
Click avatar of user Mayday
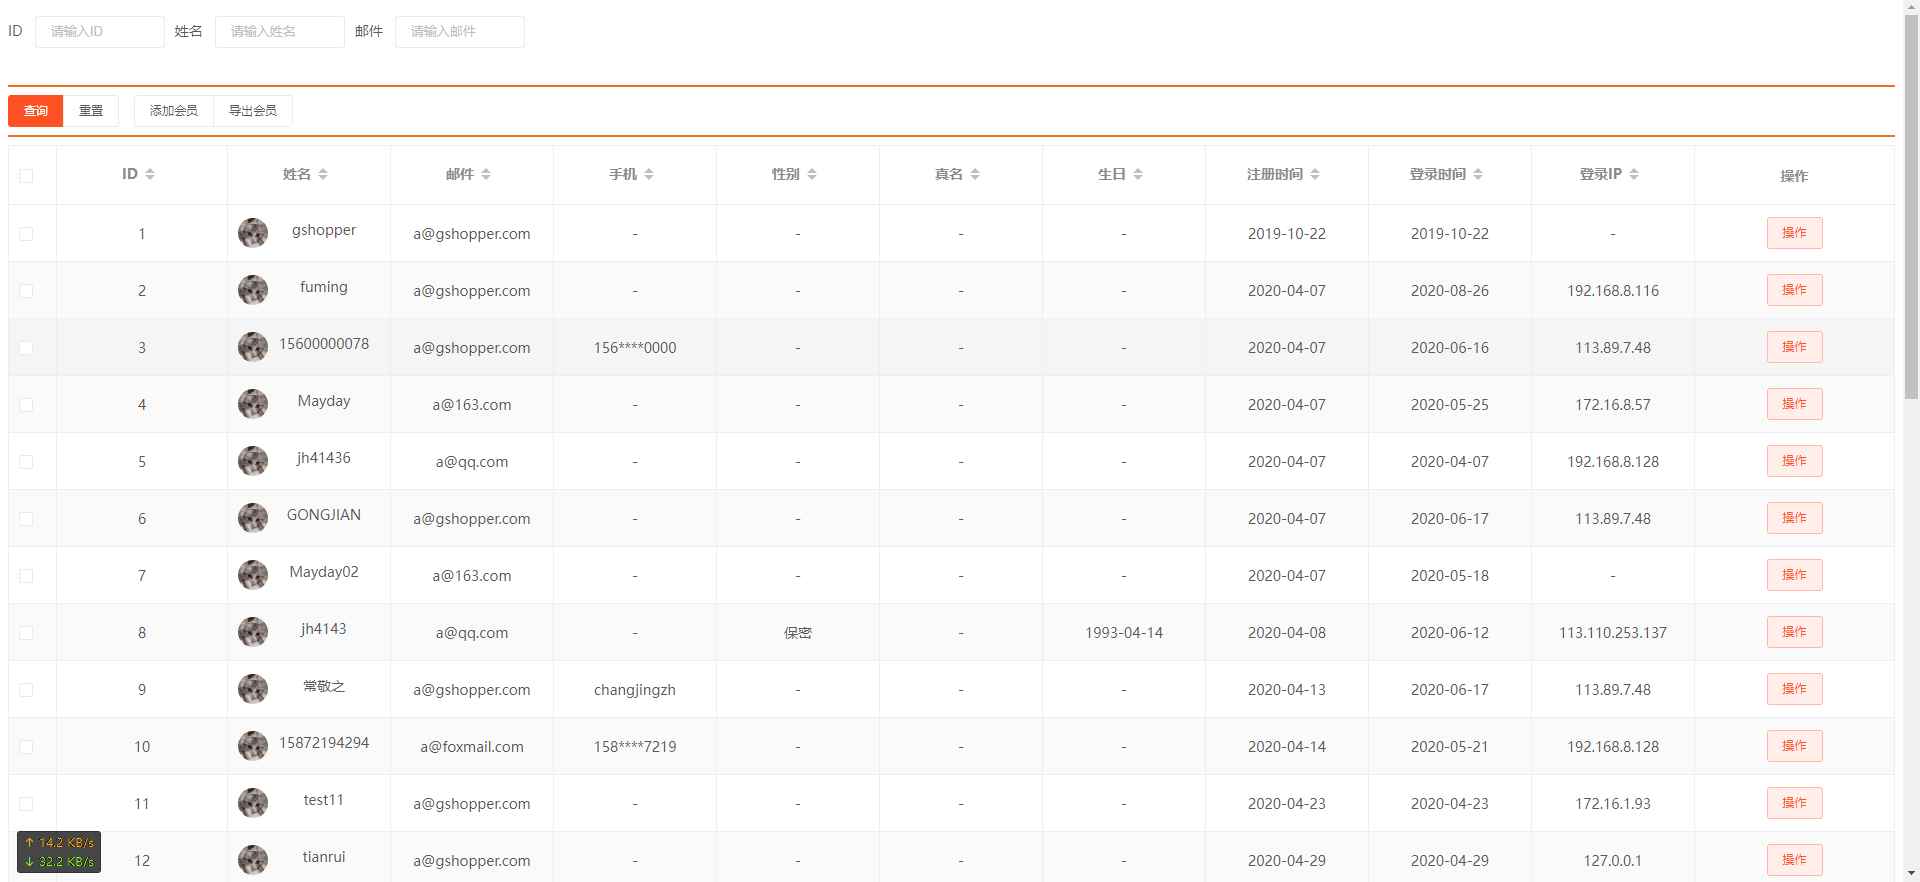point(253,404)
